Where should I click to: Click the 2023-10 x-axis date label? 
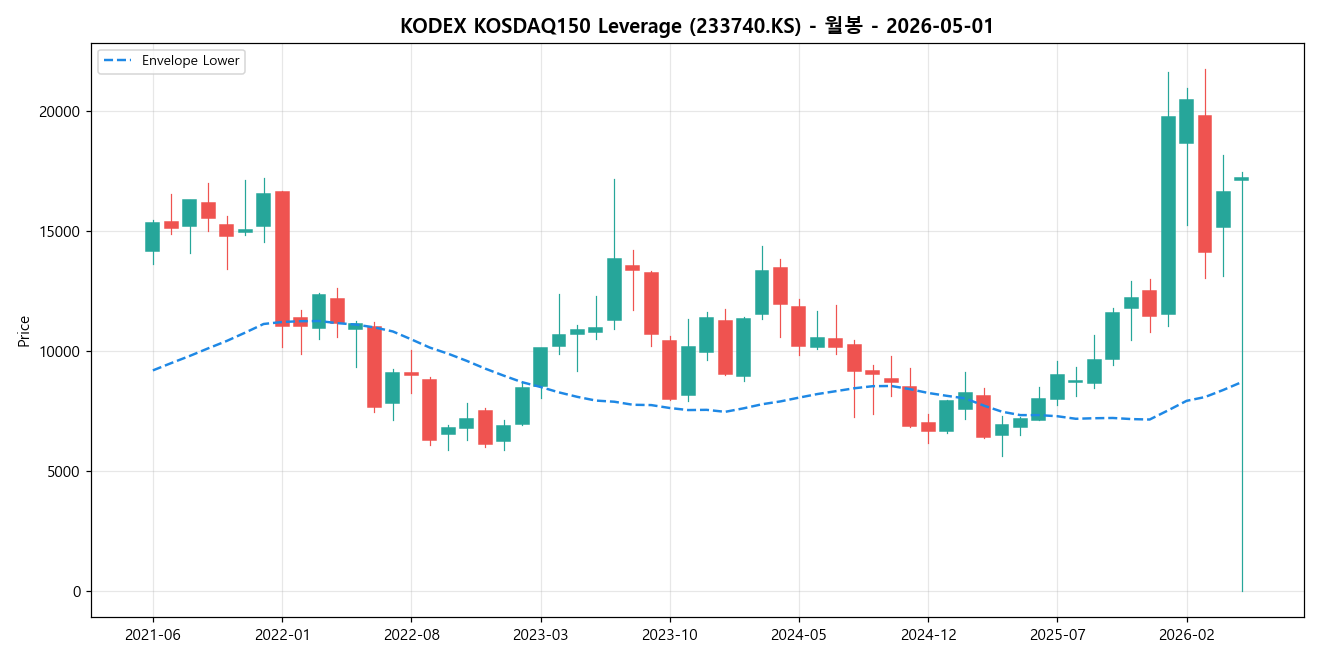pyautogui.click(x=670, y=634)
